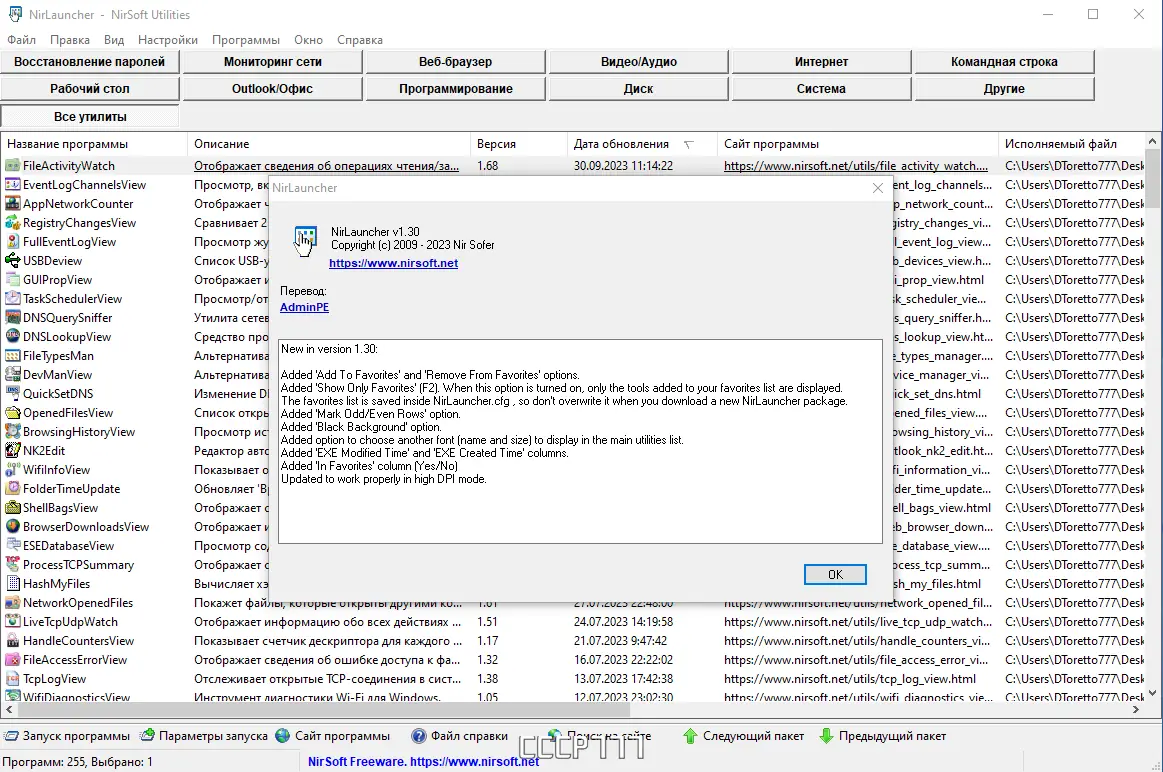Screen dimensions: 1163x772
Task: Click the BrowsingHistoryView icon
Action: (13, 432)
